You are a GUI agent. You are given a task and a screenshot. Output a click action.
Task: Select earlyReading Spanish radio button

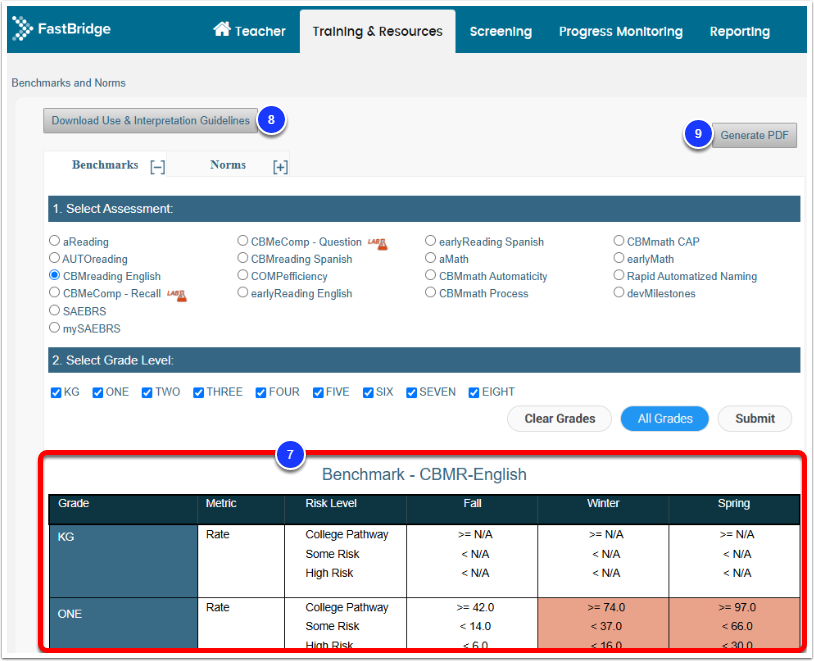point(430,240)
